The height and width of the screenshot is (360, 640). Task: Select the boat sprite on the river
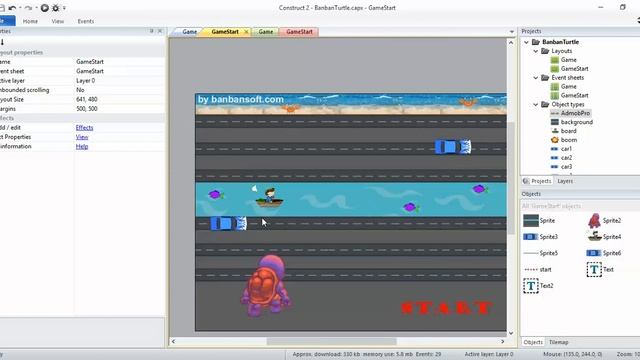click(x=269, y=197)
